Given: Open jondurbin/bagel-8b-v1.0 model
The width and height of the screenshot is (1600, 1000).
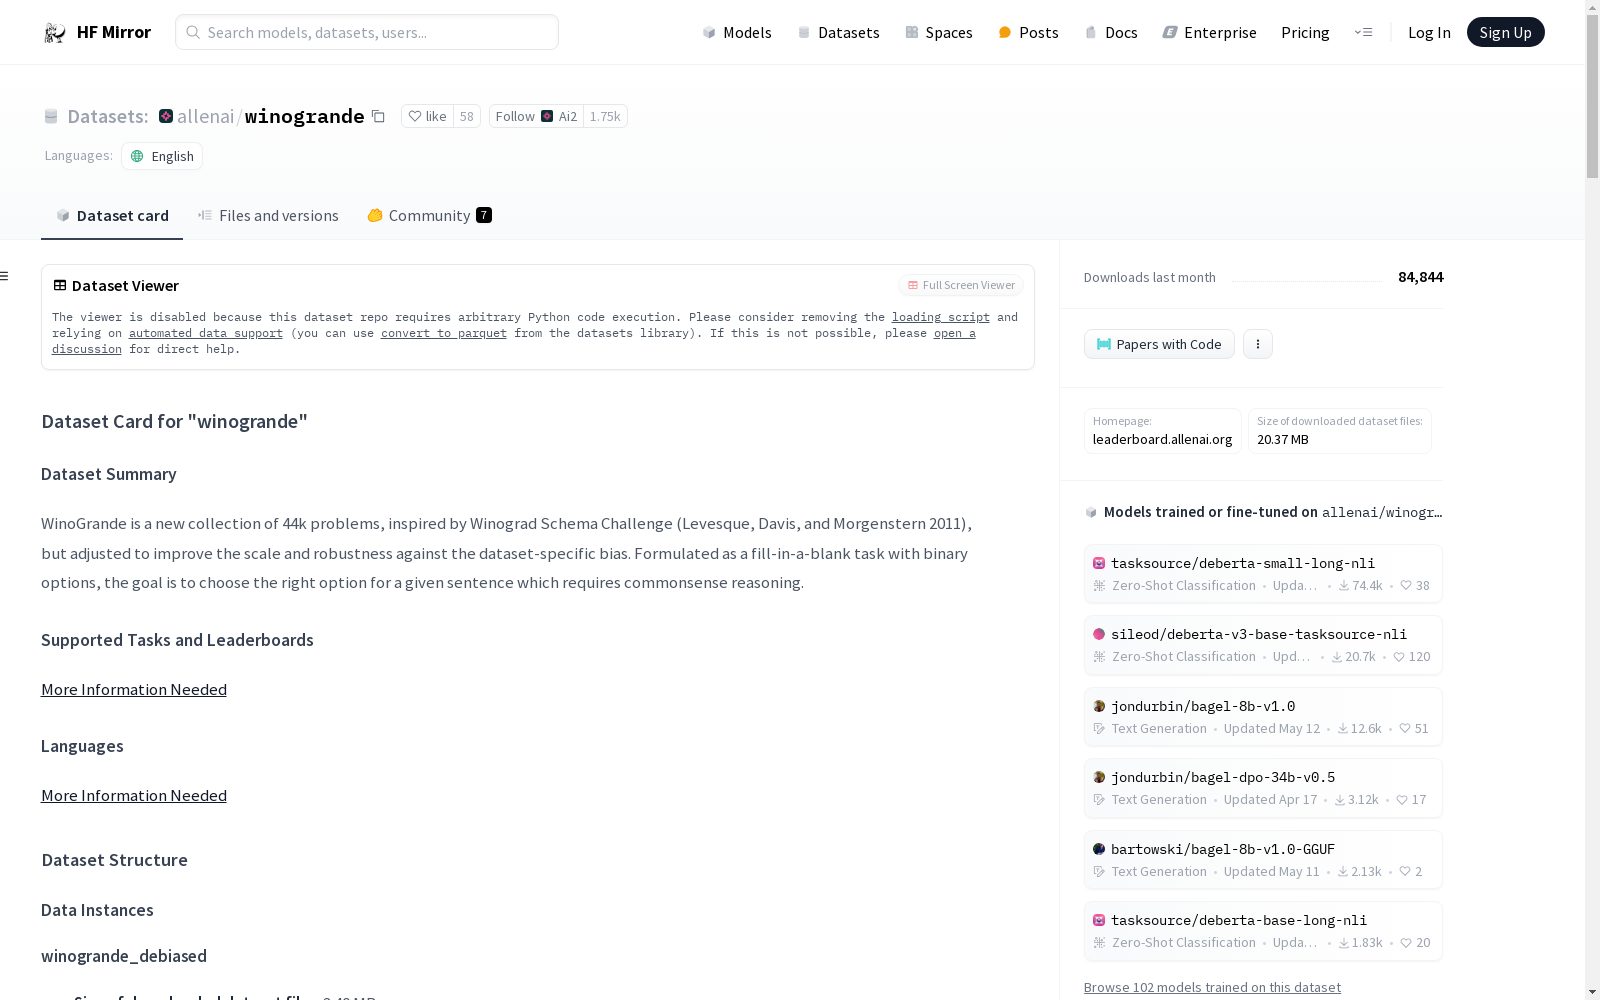Looking at the screenshot, I should [1263, 717].
